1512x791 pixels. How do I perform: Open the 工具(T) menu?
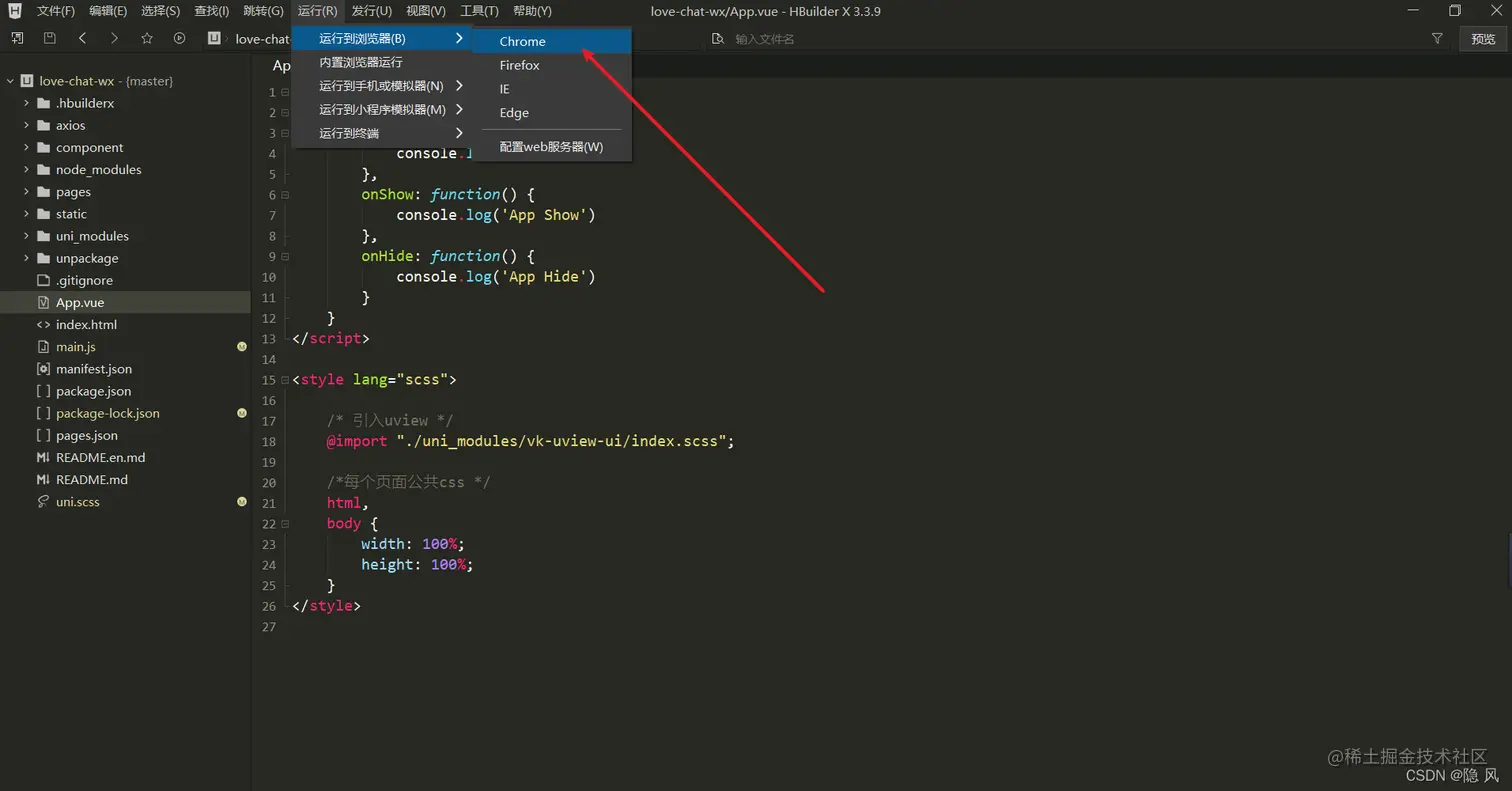point(480,11)
